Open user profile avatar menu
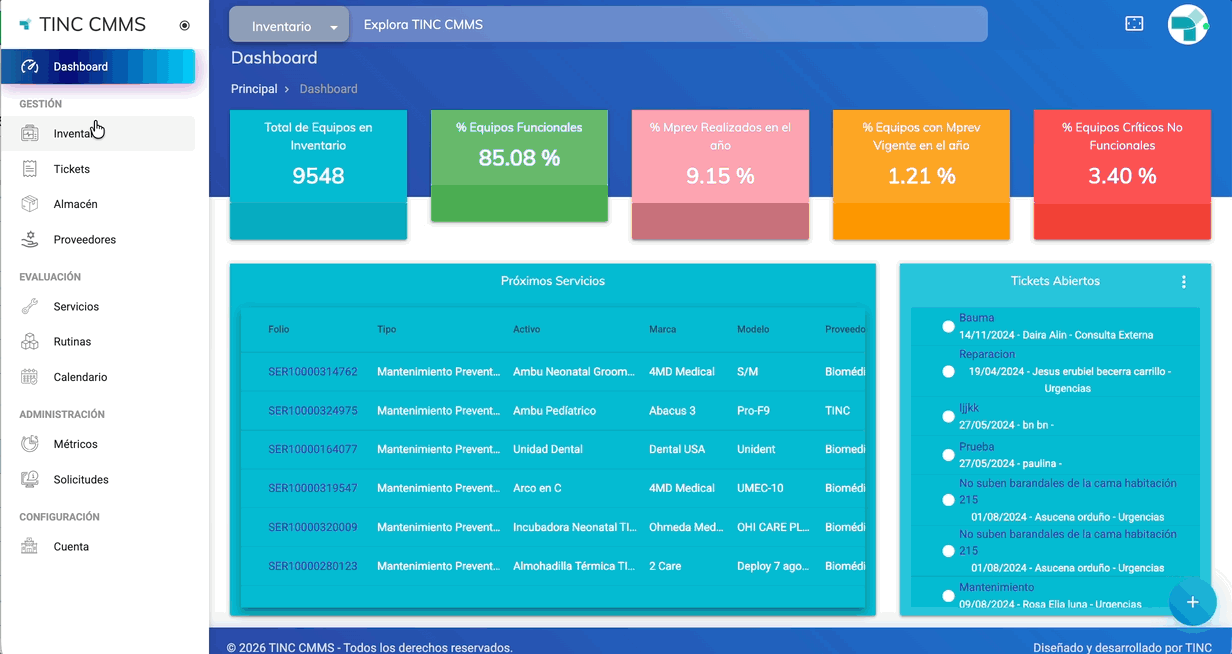The width and height of the screenshot is (1232, 654). point(1188,24)
